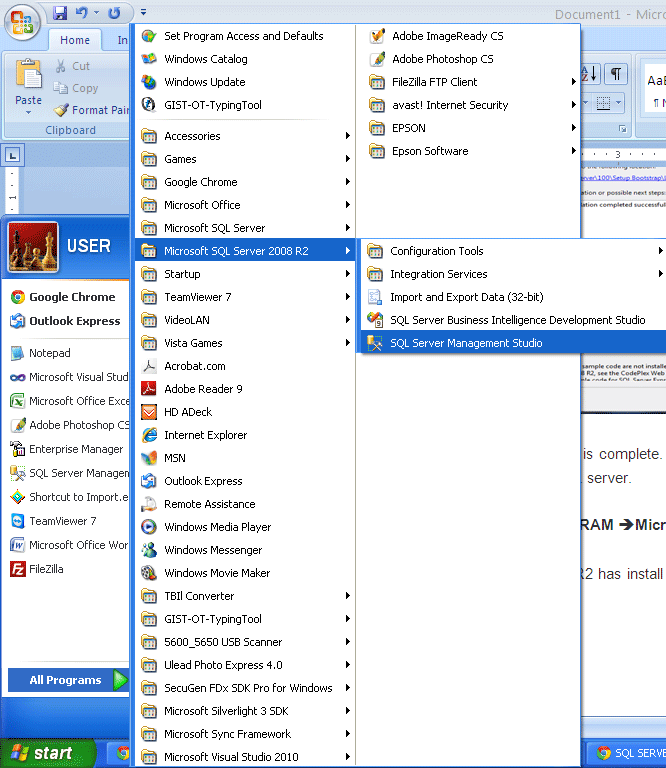
Task: Open the Vista Games folder
Action: click(x=244, y=343)
